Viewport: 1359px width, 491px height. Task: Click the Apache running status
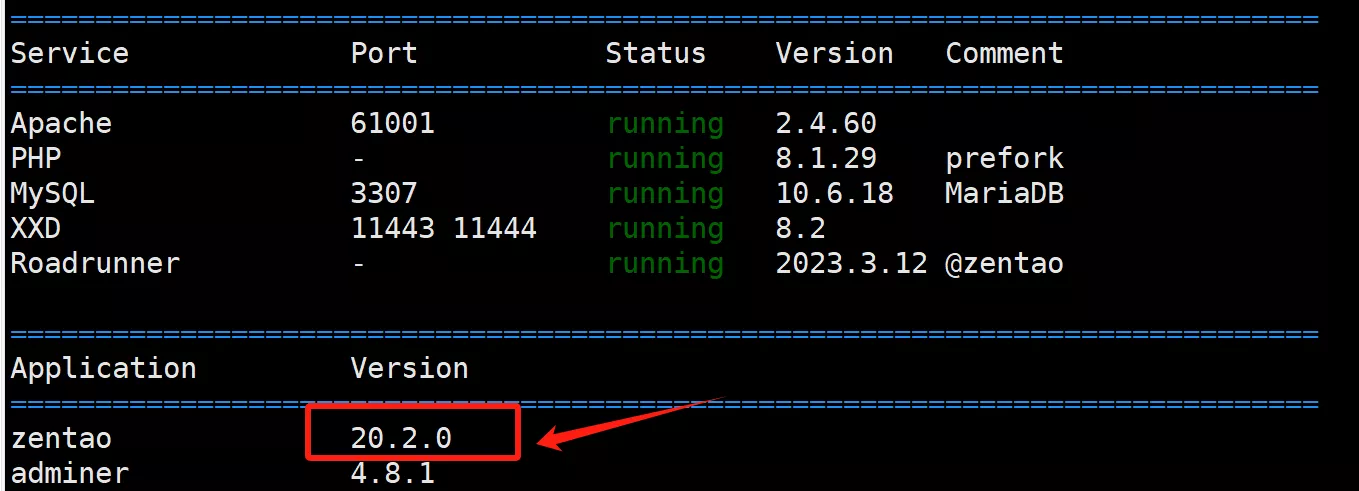(x=665, y=123)
